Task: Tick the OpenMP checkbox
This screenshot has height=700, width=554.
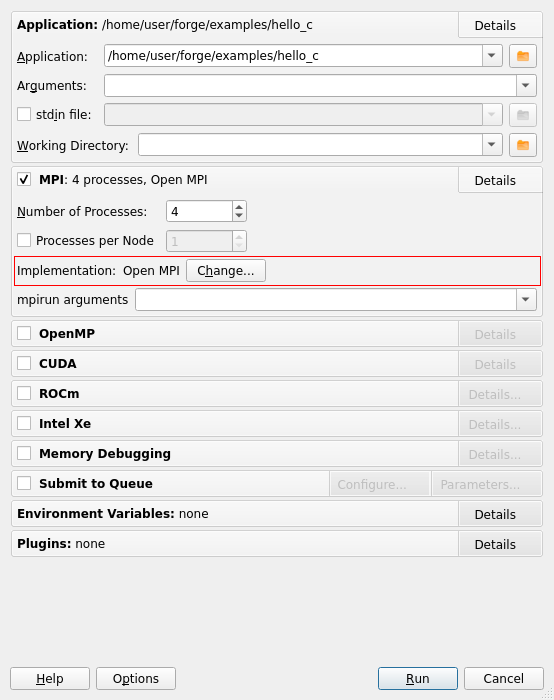Action: [x=24, y=333]
